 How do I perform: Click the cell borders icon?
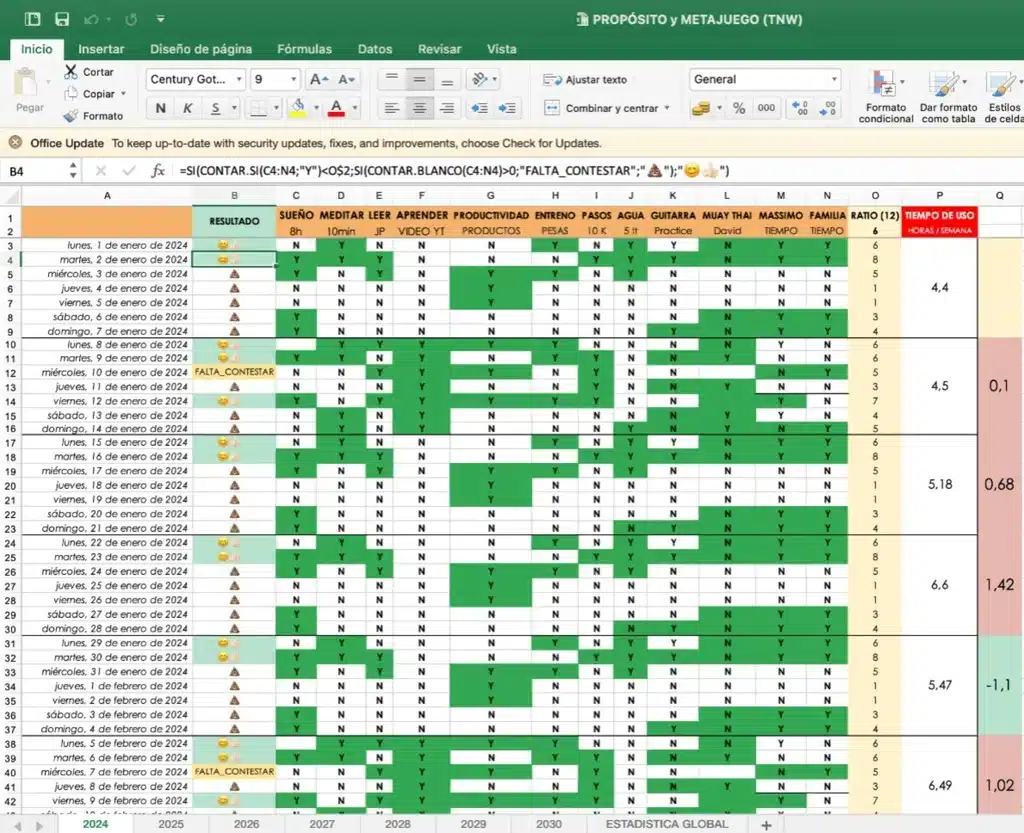(x=259, y=108)
